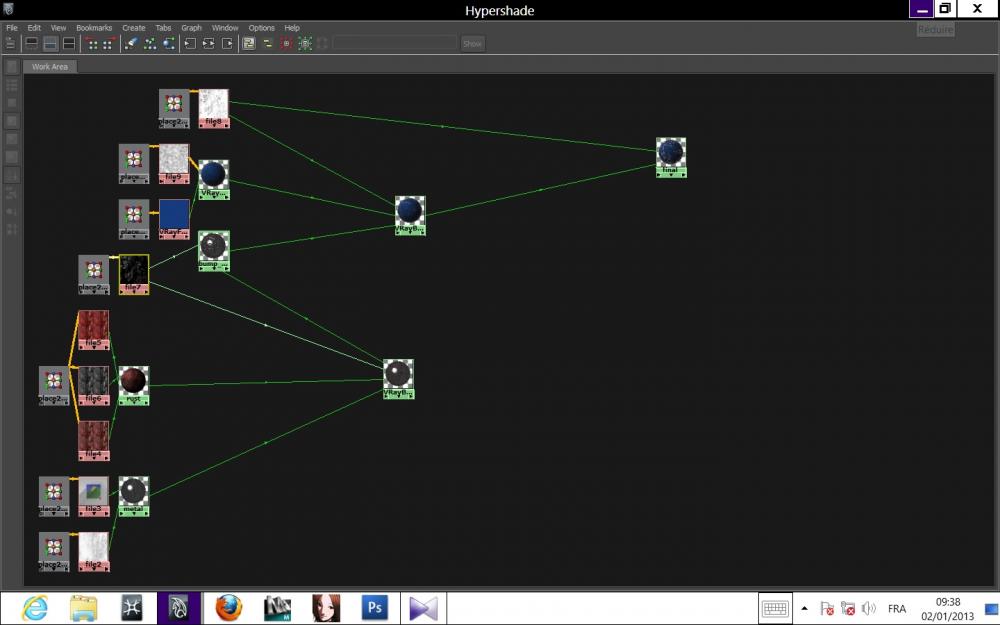The width and height of the screenshot is (1000, 625).
Task: Open the Edit menu
Action: point(34,28)
